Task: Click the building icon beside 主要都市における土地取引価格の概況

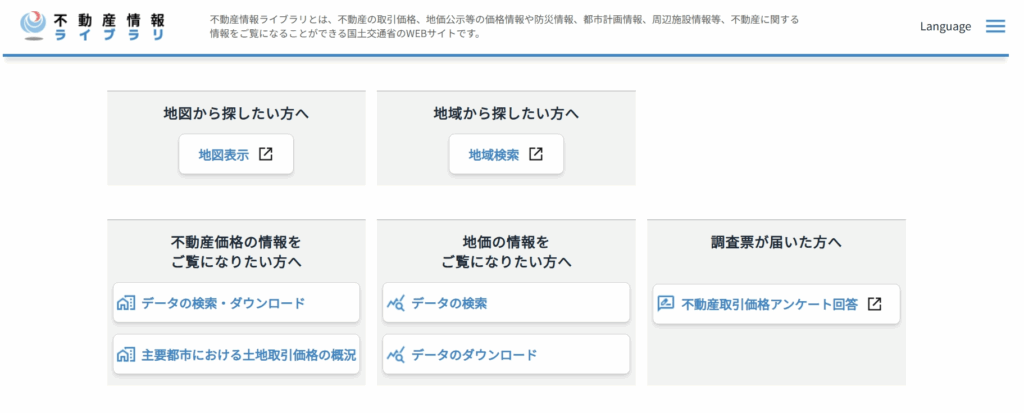Action: (126, 355)
